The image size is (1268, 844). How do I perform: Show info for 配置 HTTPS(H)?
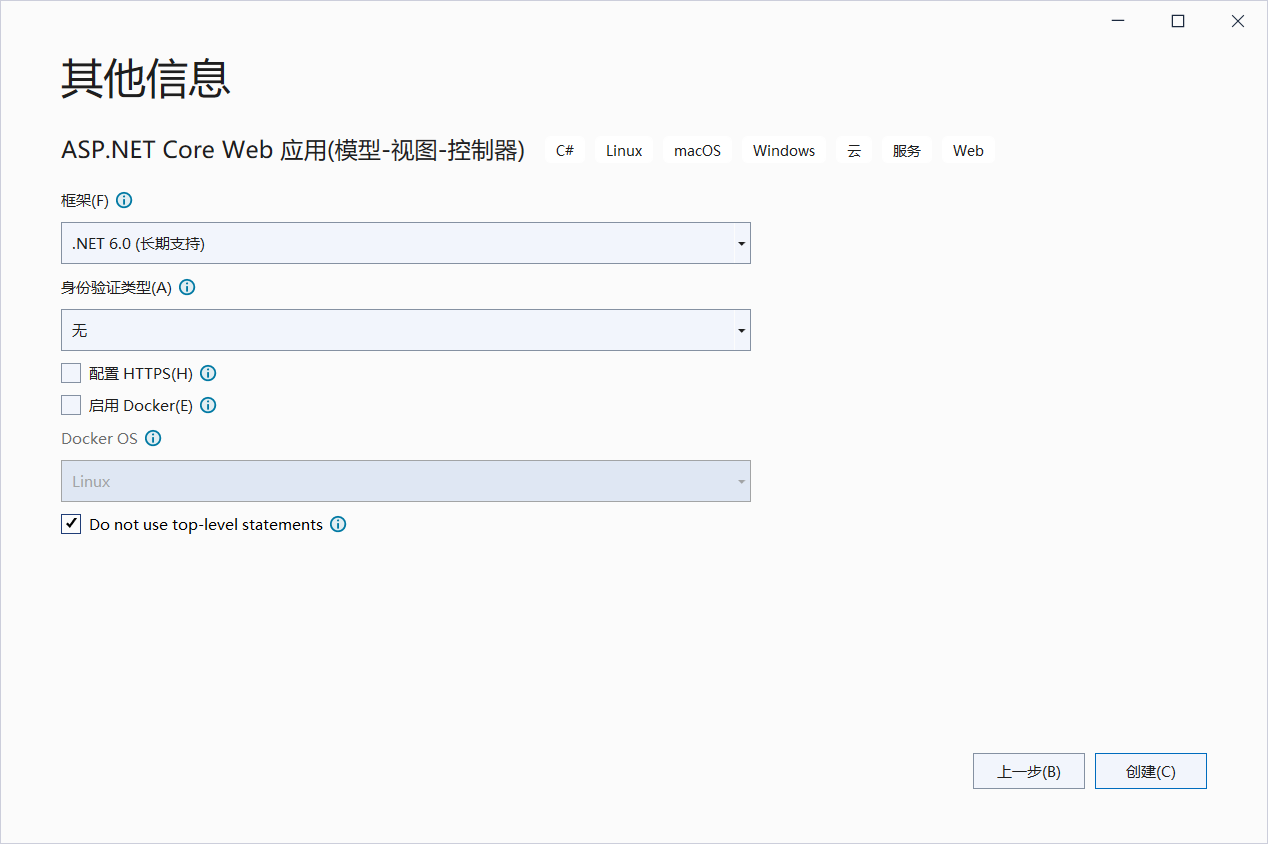(208, 373)
